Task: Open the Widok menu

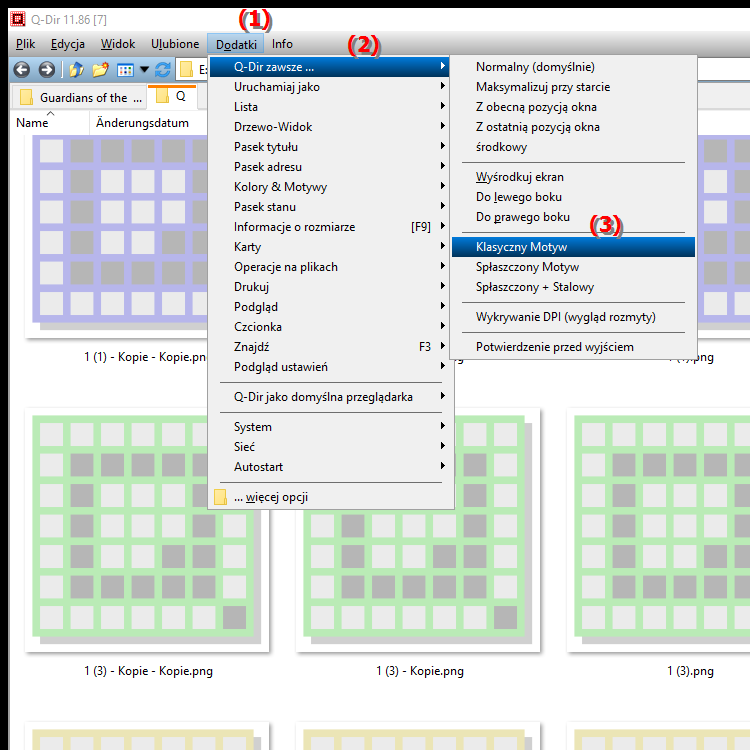Action: point(118,44)
